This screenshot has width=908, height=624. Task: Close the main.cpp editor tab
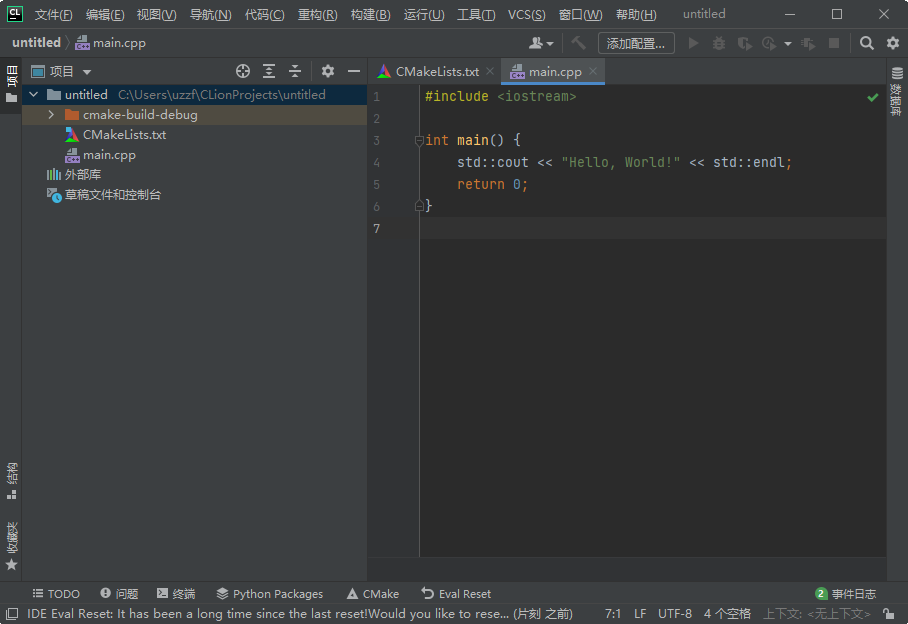coord(592,71)
